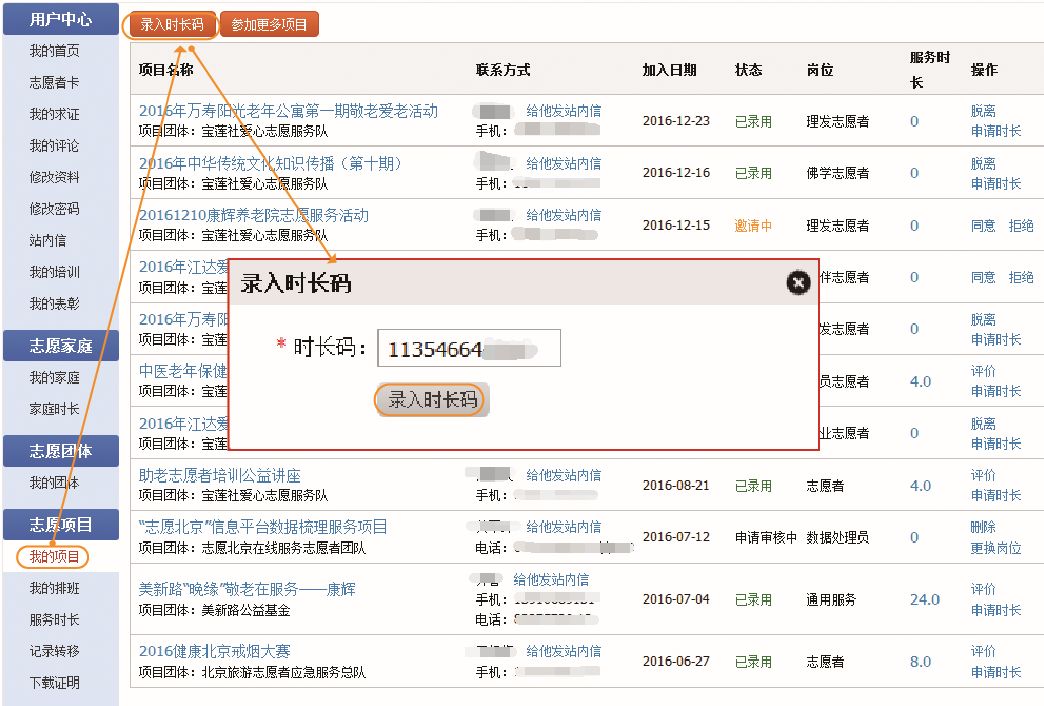Screen dimensions: 1044x706
Task: Open project 20161210康辉养老院志愿服务活动
Action: 254,215
